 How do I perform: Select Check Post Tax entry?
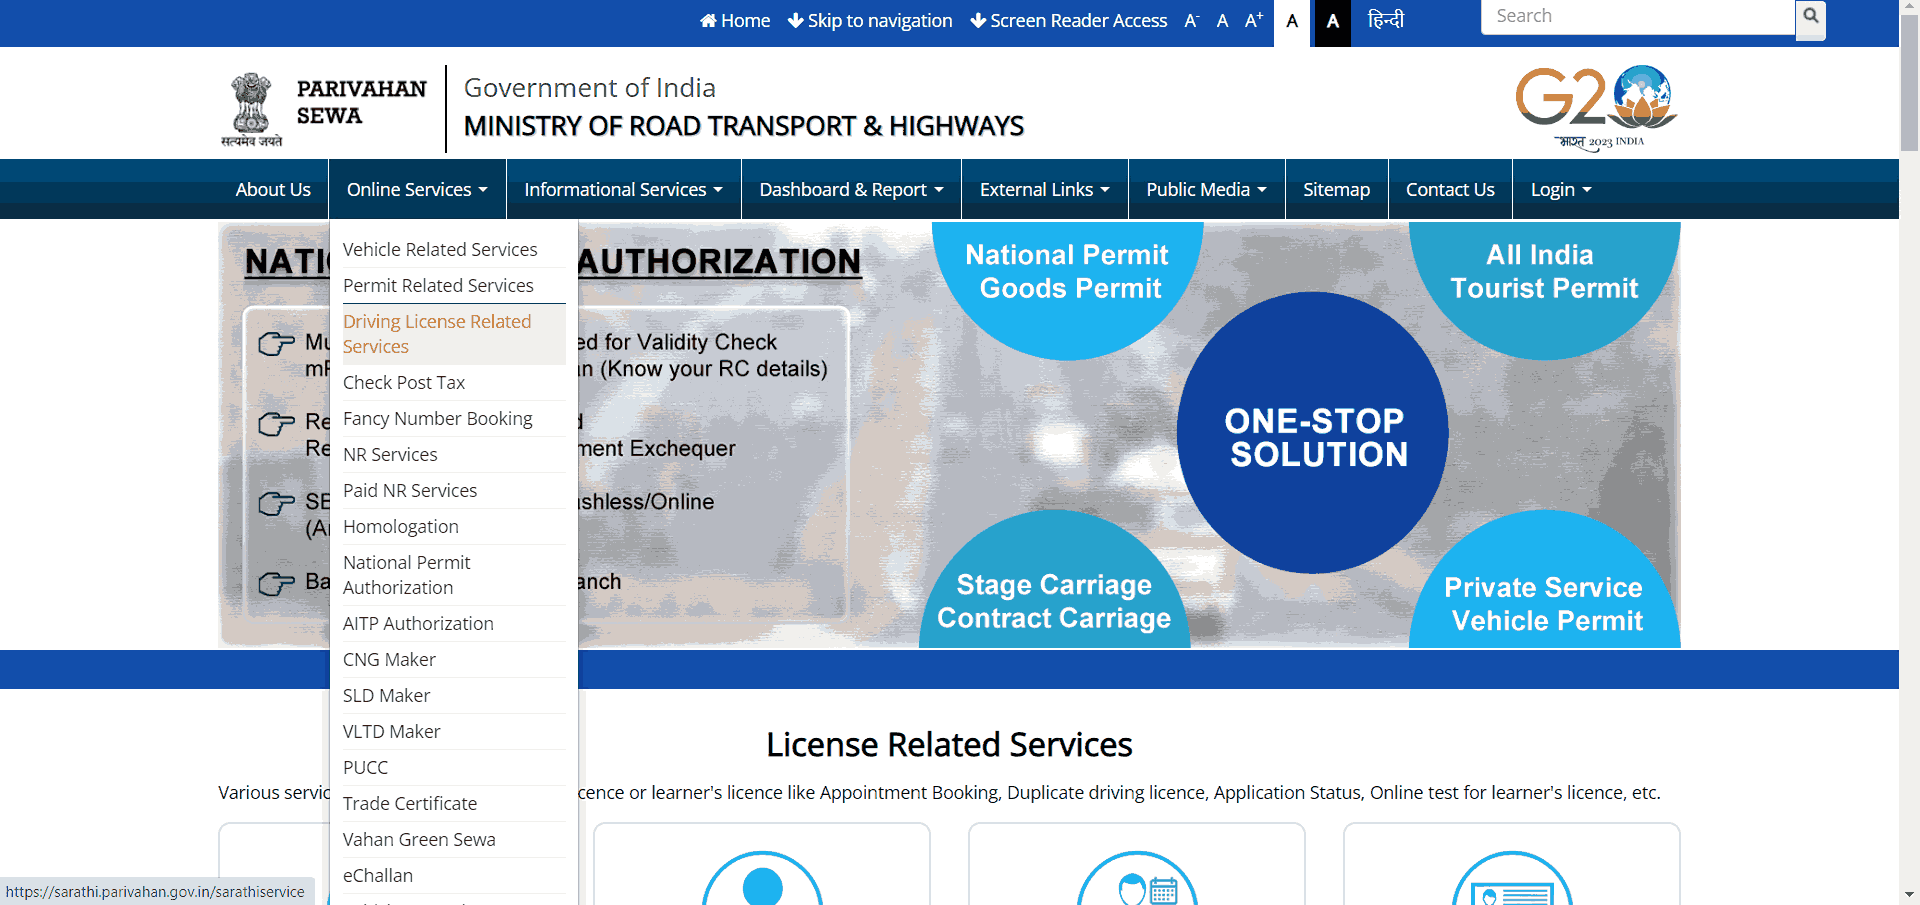(x=454, y=383)
